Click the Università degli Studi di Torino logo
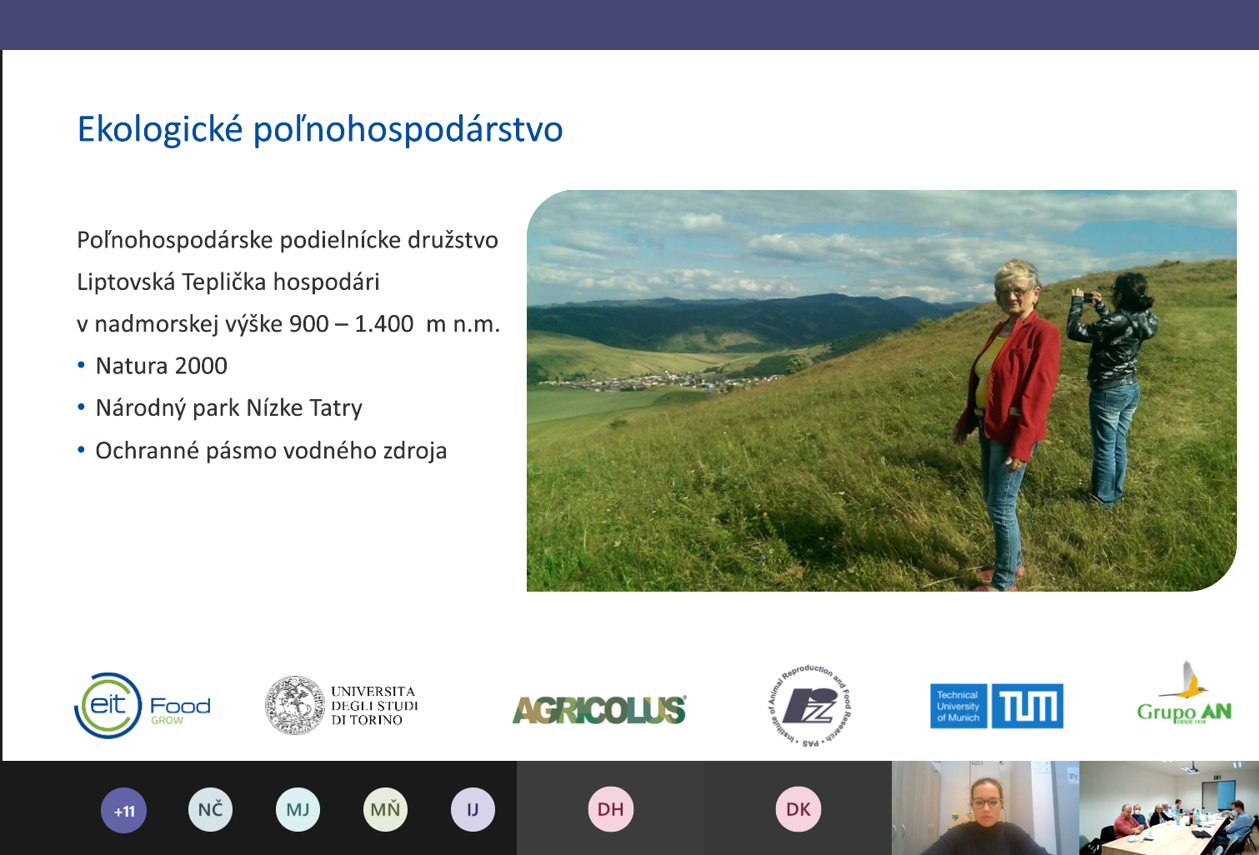The height and width of the screenshot is (855, 1259). pyautogui.click(x=341, y=706)
